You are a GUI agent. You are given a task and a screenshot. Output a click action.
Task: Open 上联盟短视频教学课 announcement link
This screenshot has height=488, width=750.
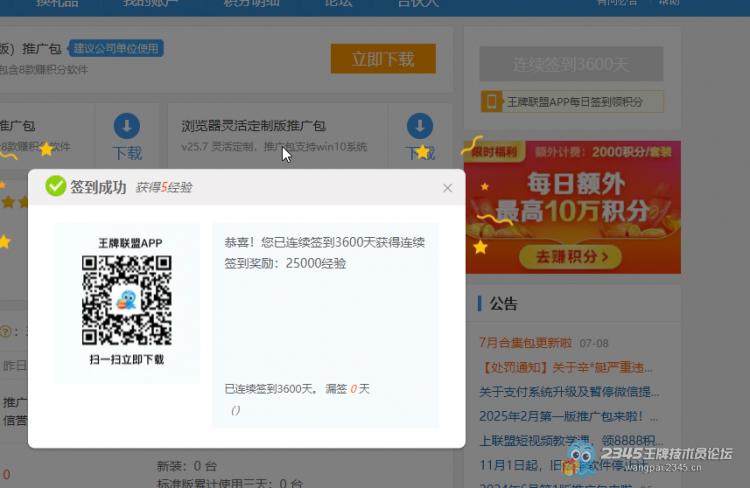tap(572, 440)
